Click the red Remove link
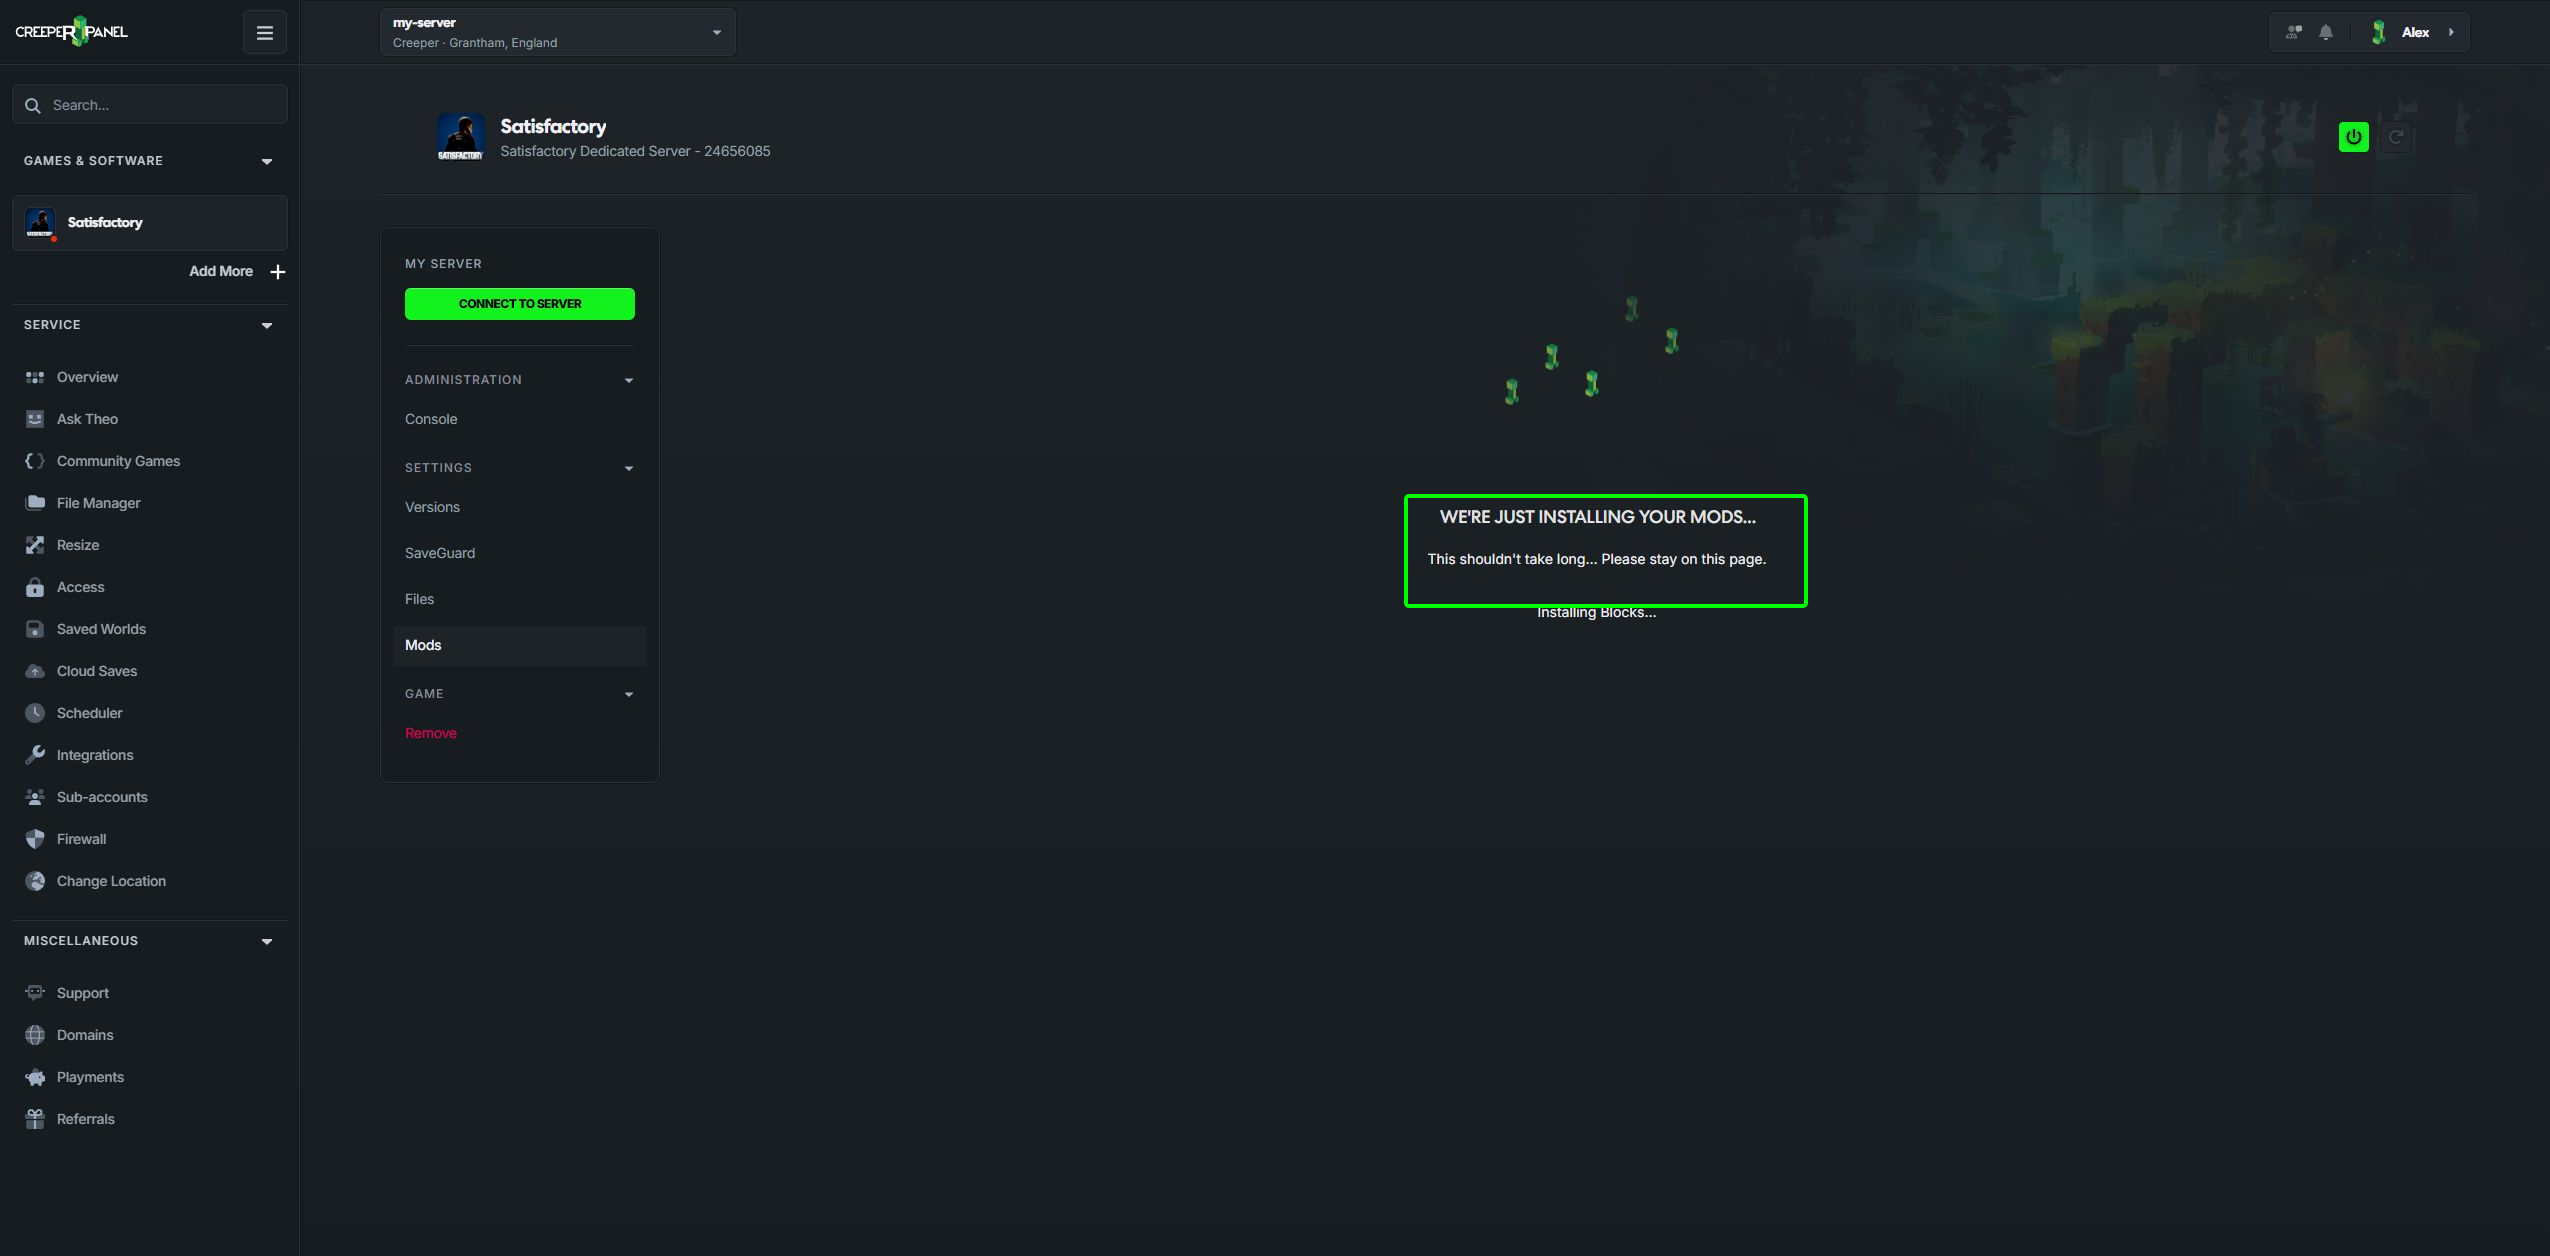 point(431,733)
